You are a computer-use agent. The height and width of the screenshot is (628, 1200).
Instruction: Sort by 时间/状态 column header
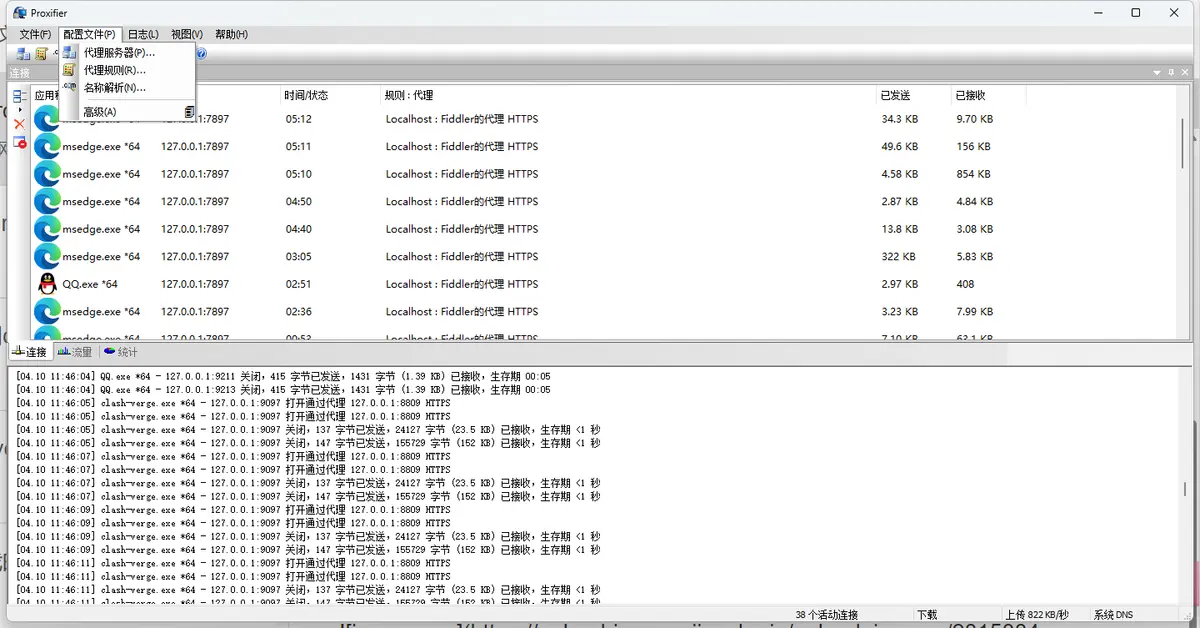(330, 95)
